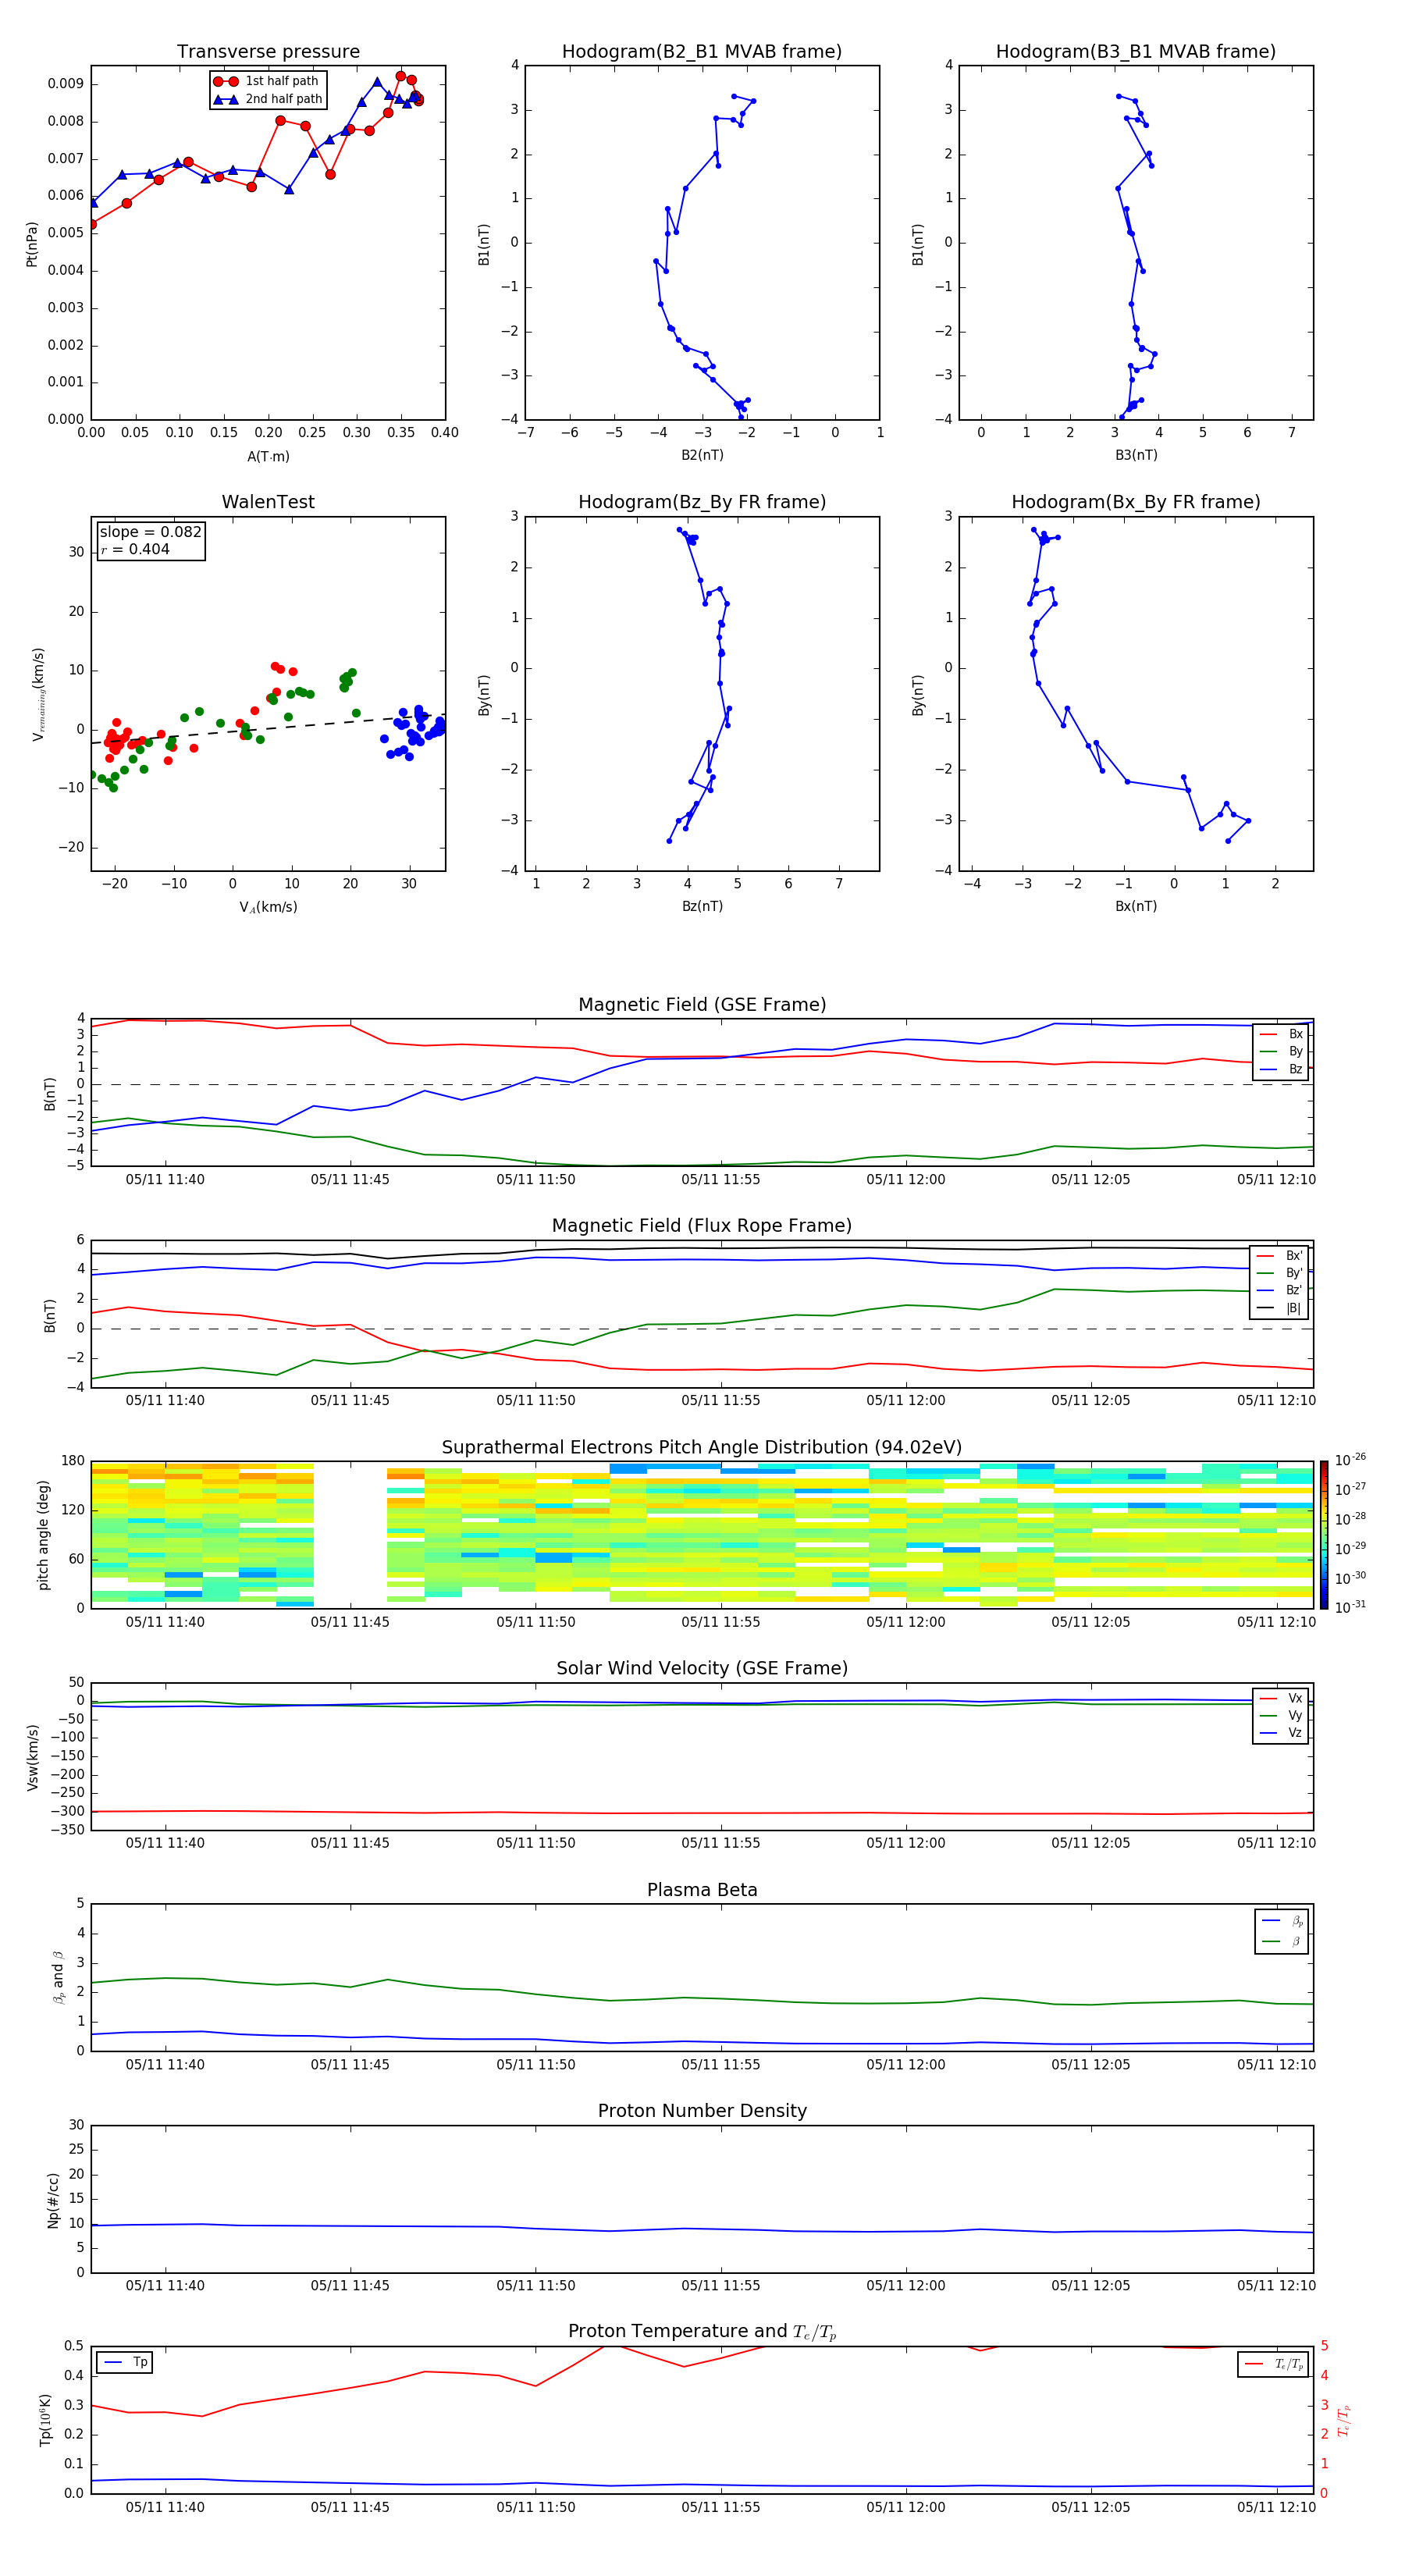
Task: Click 'Te/Tp' legend entry in temperature plot
Action: (x=1275, y=2364)
